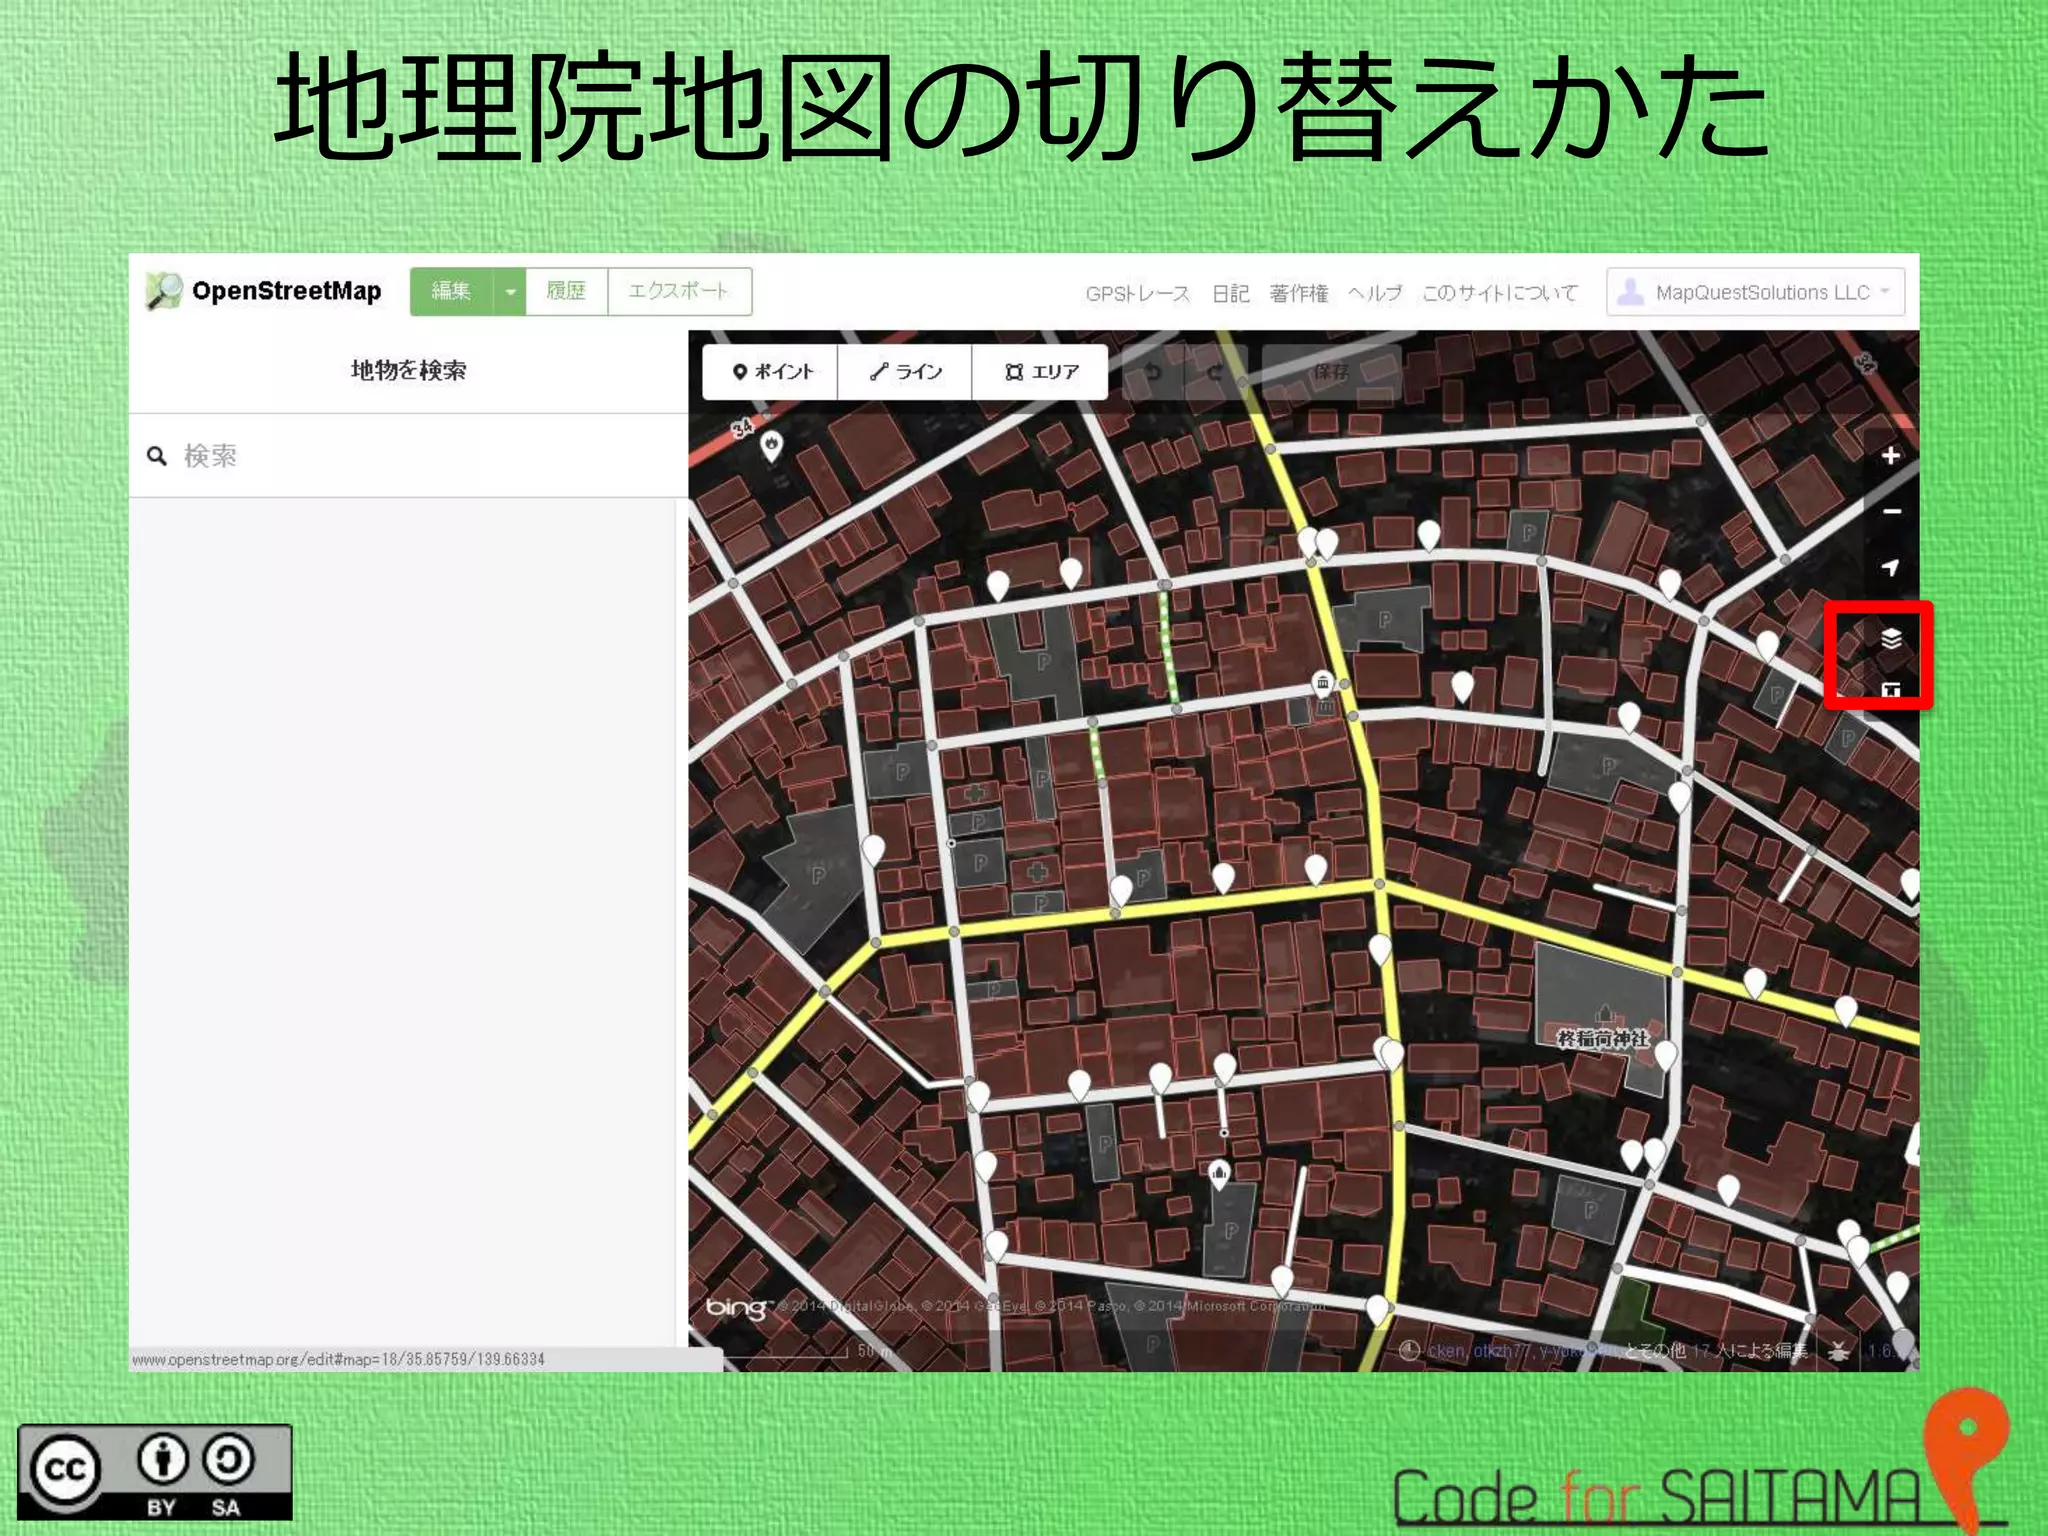The image size is (2048, 1536).
Task: Click the contributors clock icon in footer
Action: pyautogui.click(x=1410, y=1351)
